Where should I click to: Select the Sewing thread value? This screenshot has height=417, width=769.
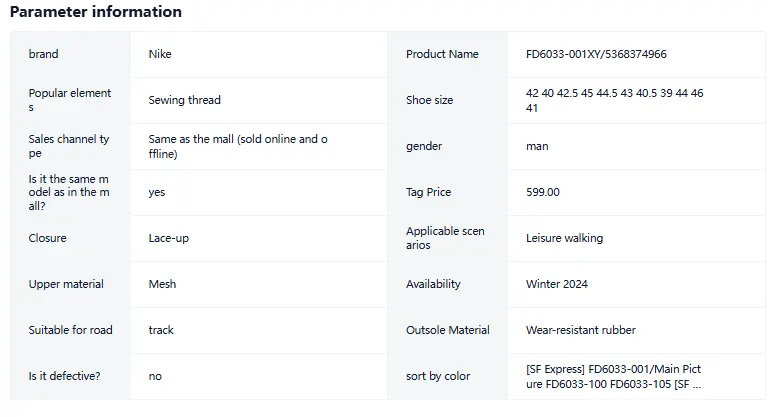184,100
